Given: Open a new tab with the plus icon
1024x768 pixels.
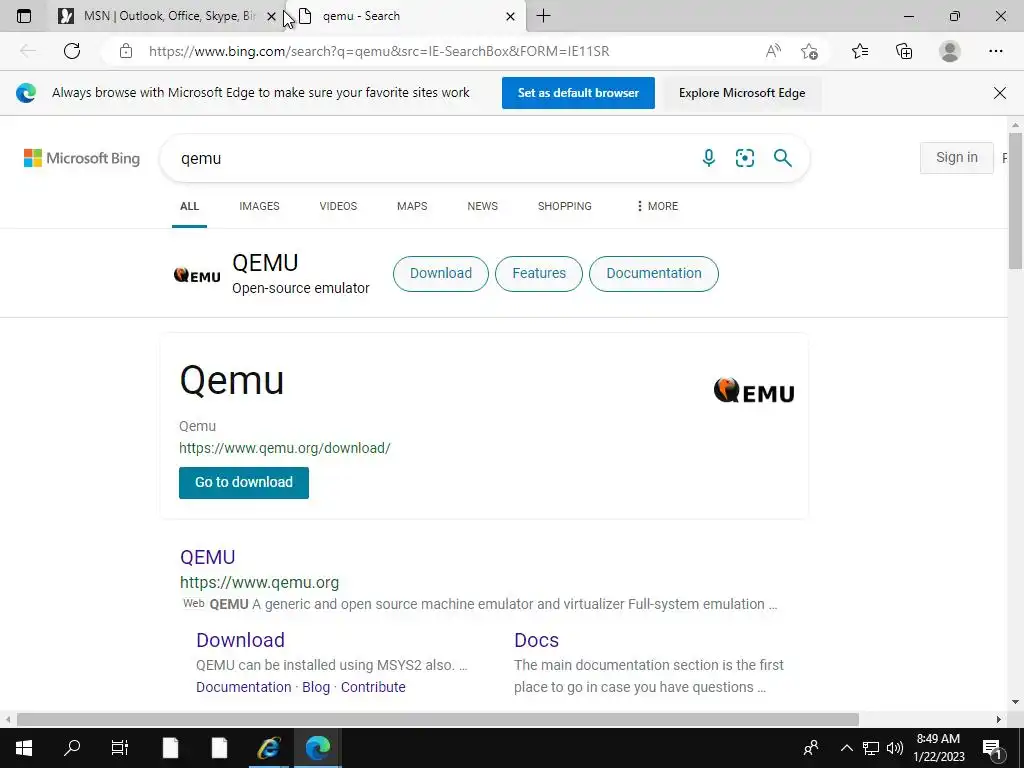Looking at the screenshot, I should pos(543,16).
